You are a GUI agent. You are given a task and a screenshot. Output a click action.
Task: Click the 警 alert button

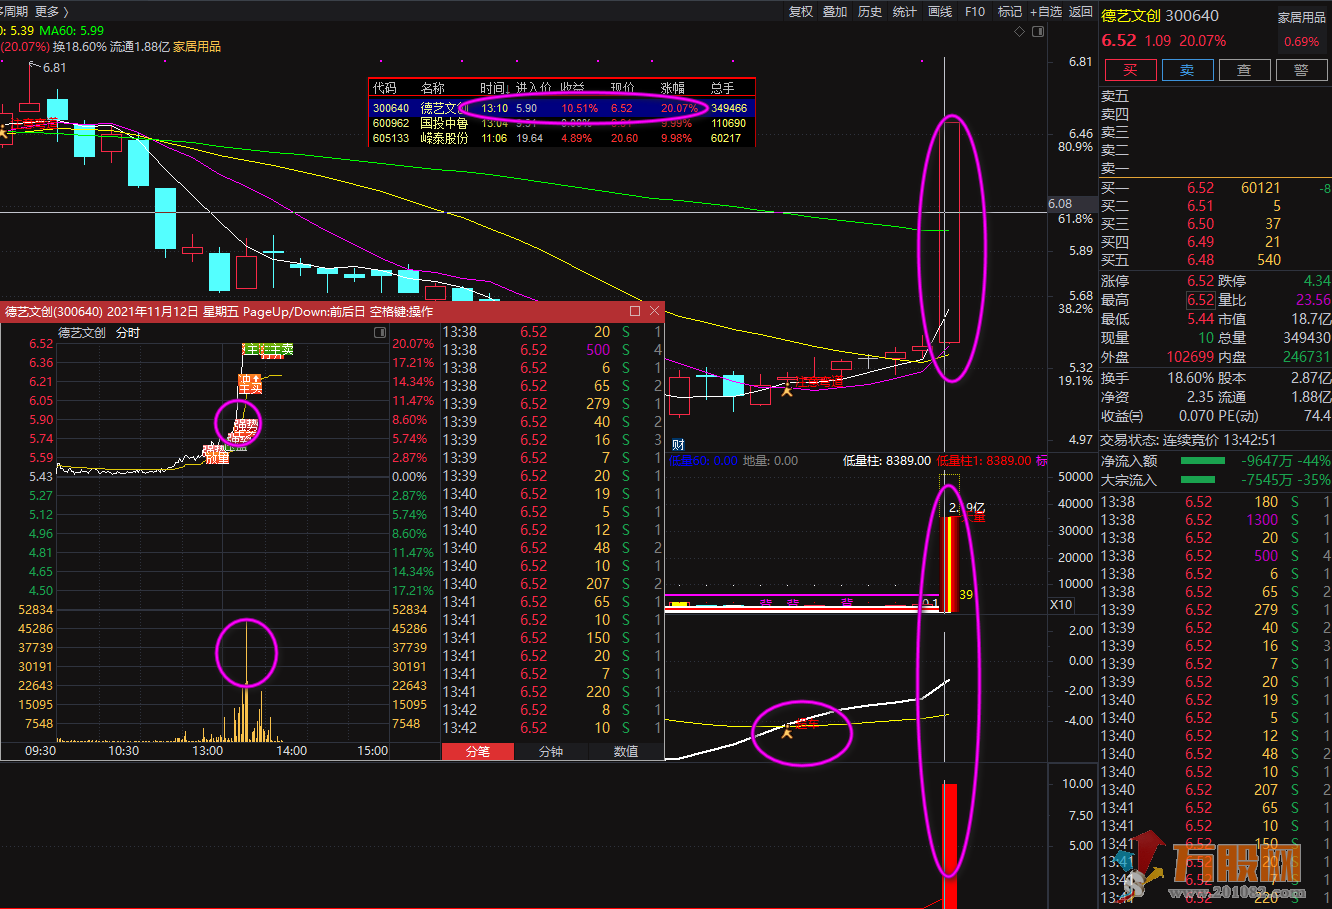point(1301,70)
